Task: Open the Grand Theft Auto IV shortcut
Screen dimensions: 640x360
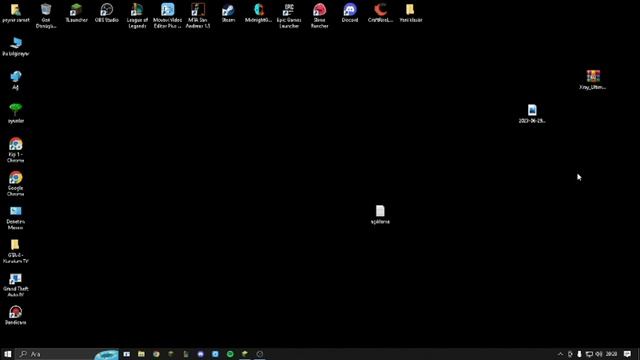Action: pyautogui.click(x=16, y=285)
